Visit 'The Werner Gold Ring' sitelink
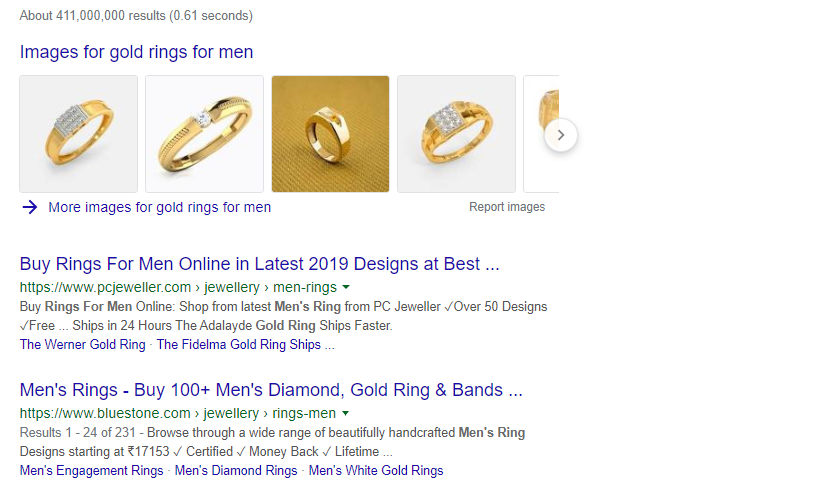This screenshot has height=486, width=823. tap(82, 344)
